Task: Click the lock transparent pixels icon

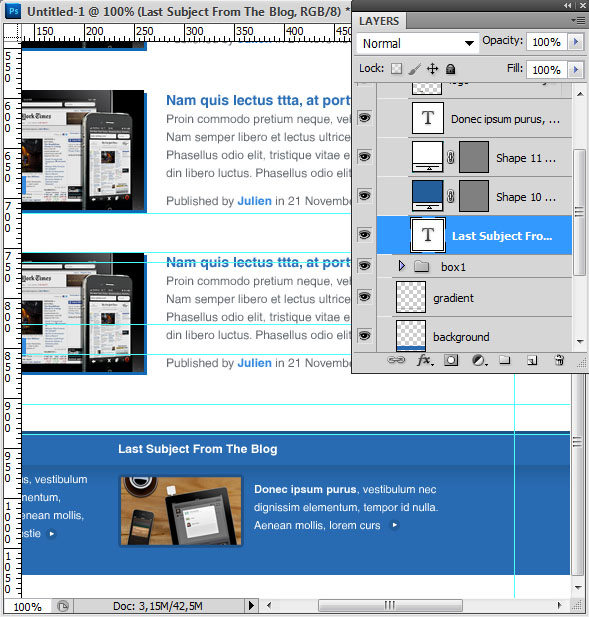Action: [x=396, y=69]
